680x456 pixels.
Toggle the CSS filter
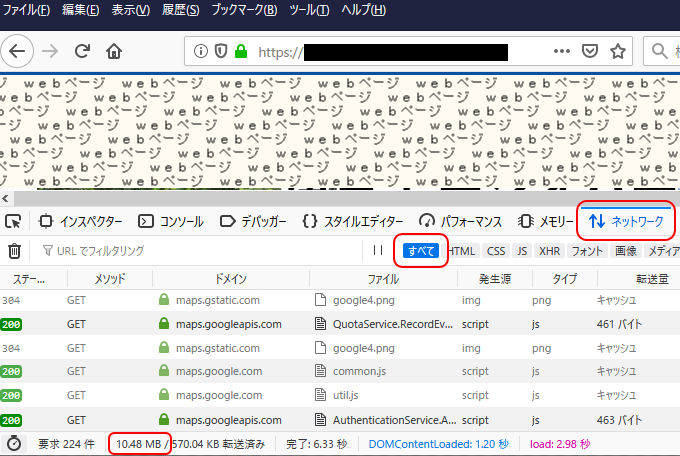click(x=496, y=251)
